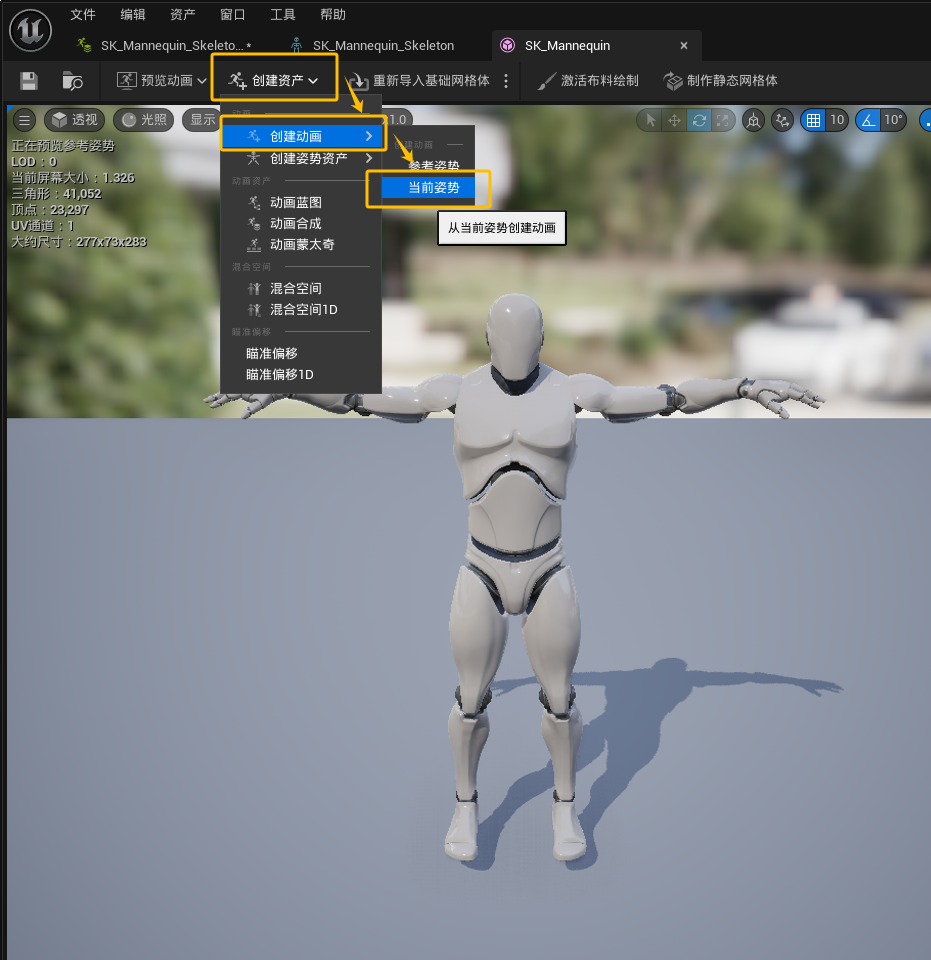Toggle grid snapping in the viewport
The height and width of the screenshot is (960, 931).
tap(814, 120)
